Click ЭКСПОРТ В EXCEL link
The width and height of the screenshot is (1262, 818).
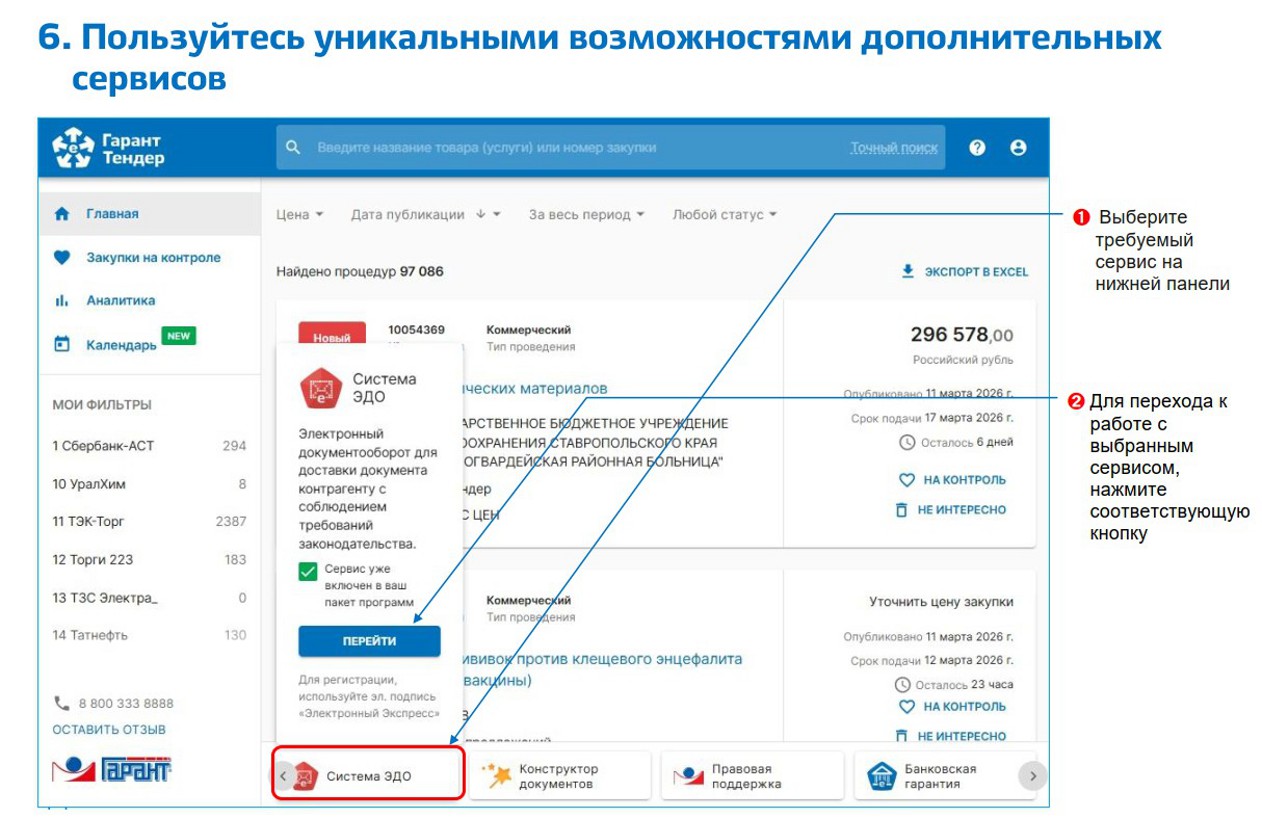964,272
